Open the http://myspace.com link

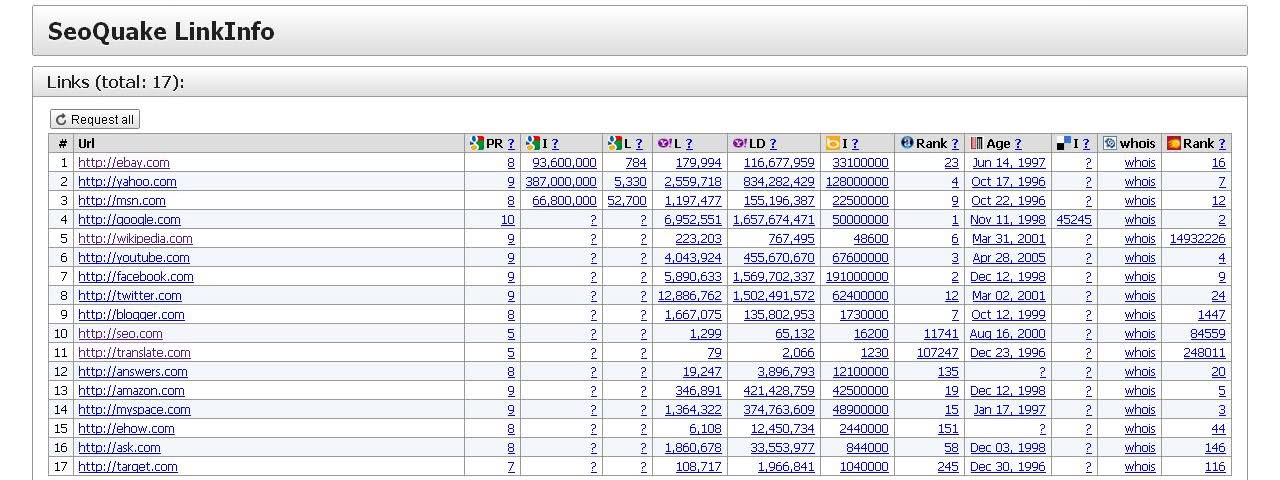[134, 410]
